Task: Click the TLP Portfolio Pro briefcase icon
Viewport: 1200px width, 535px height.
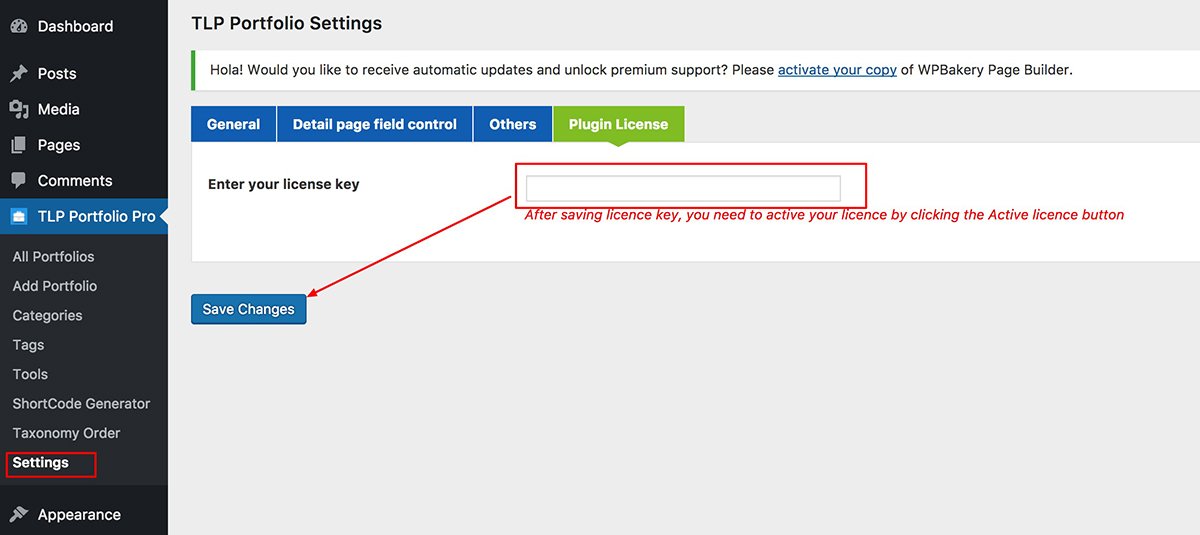Action: 18,216
